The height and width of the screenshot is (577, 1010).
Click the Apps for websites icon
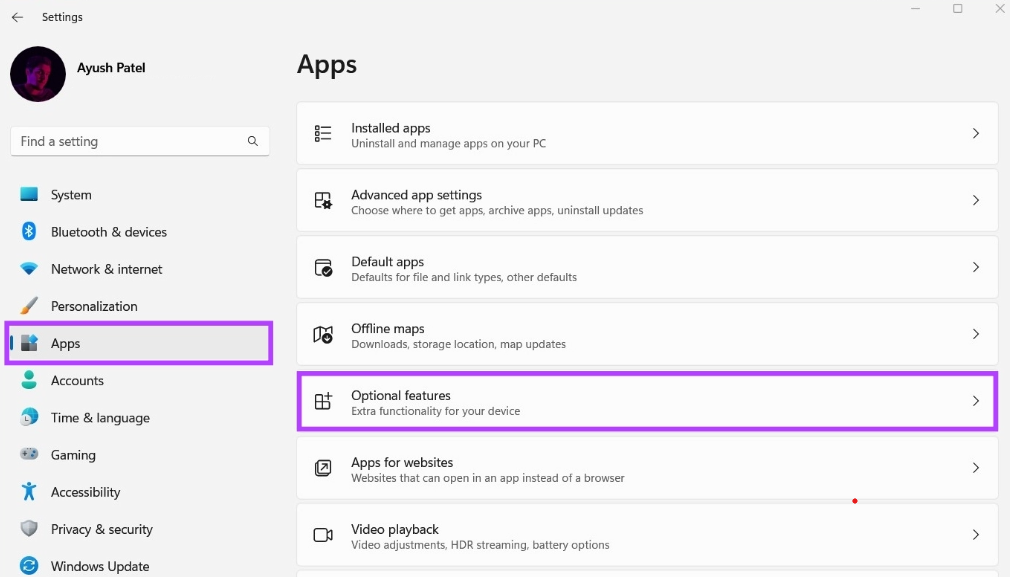click(x=323, y=468)
